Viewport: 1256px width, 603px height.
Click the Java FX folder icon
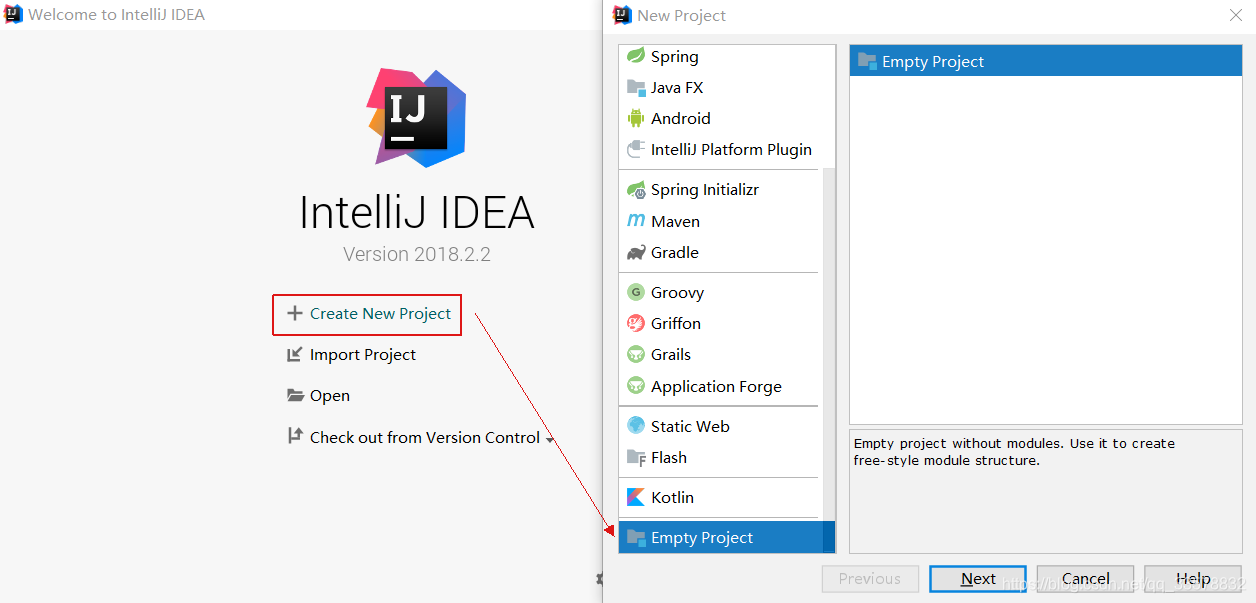point(636,87)
